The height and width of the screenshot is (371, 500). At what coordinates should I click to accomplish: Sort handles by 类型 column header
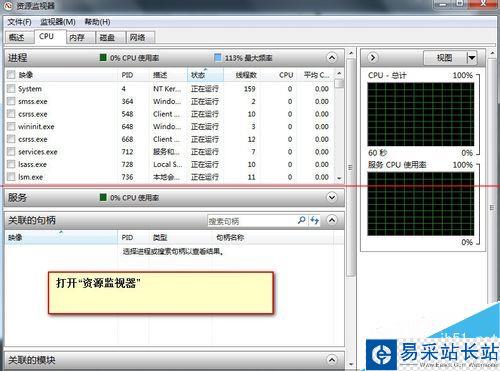point(180,238)
